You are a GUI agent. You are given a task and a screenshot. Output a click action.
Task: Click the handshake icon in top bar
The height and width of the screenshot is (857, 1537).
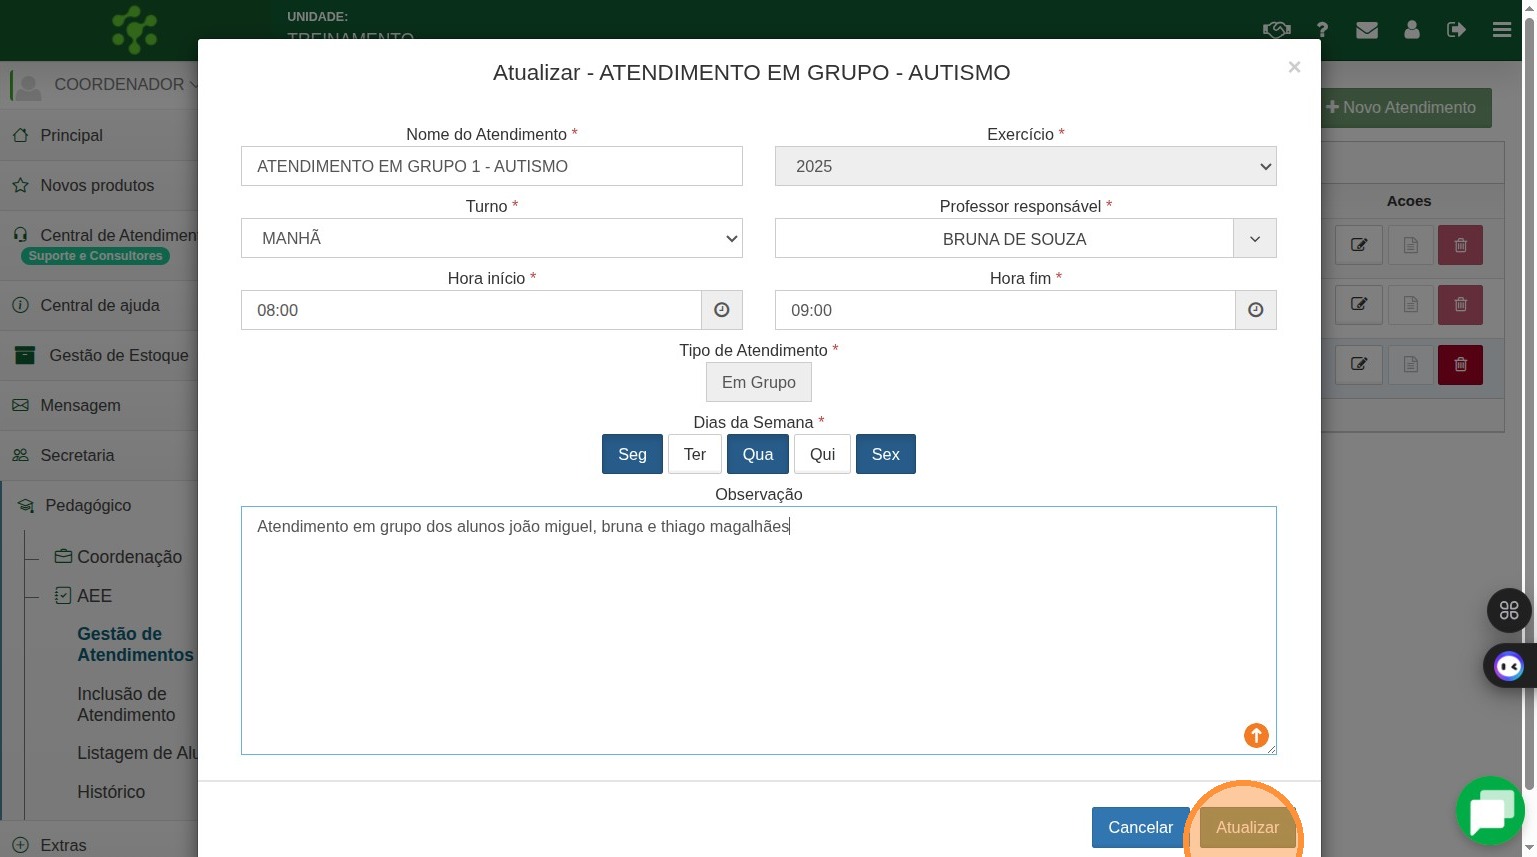point(1276,30)
